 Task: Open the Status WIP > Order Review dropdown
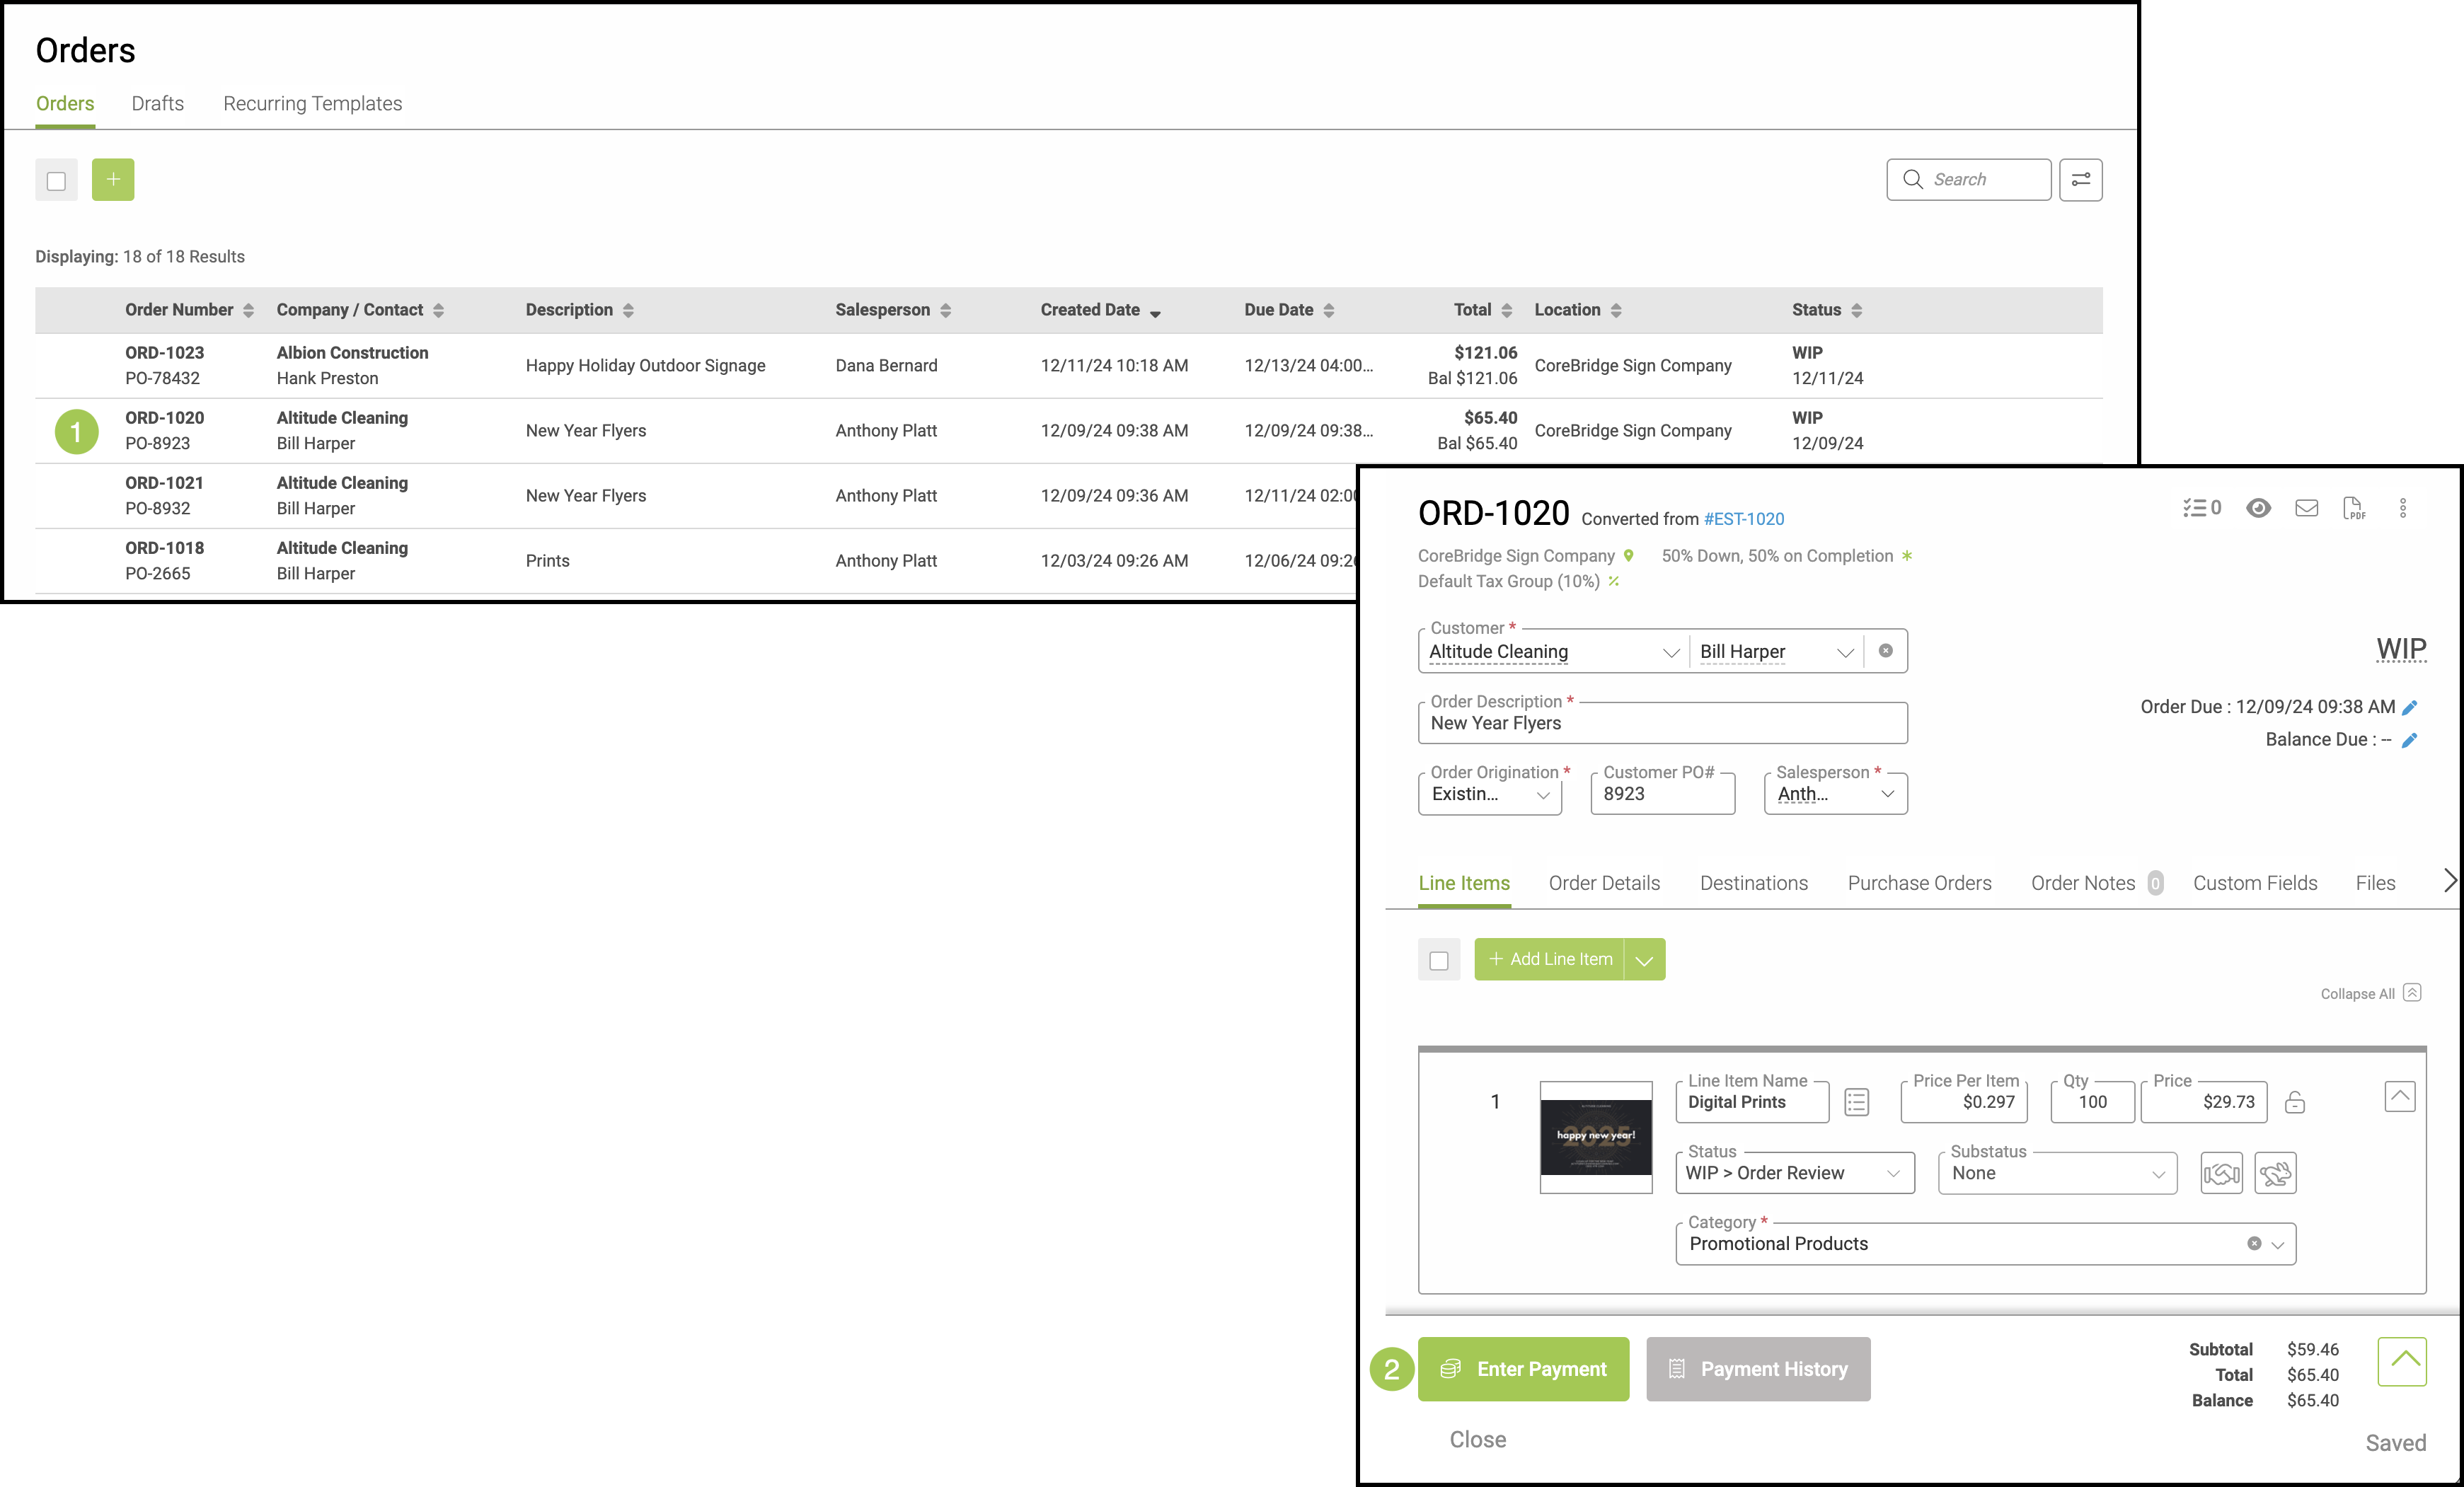tap(1794, 1173)
